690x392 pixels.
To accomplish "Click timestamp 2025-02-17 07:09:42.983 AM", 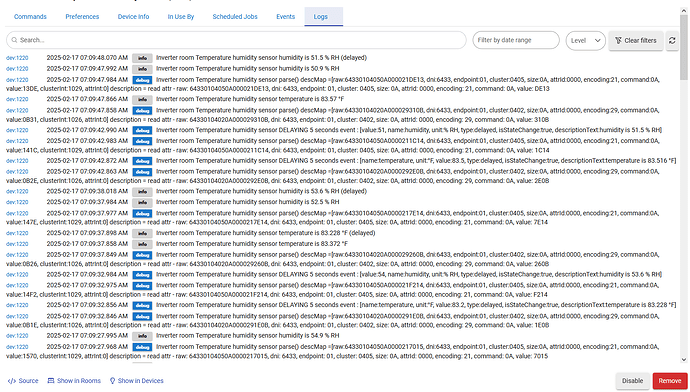I will click(87, 141).
